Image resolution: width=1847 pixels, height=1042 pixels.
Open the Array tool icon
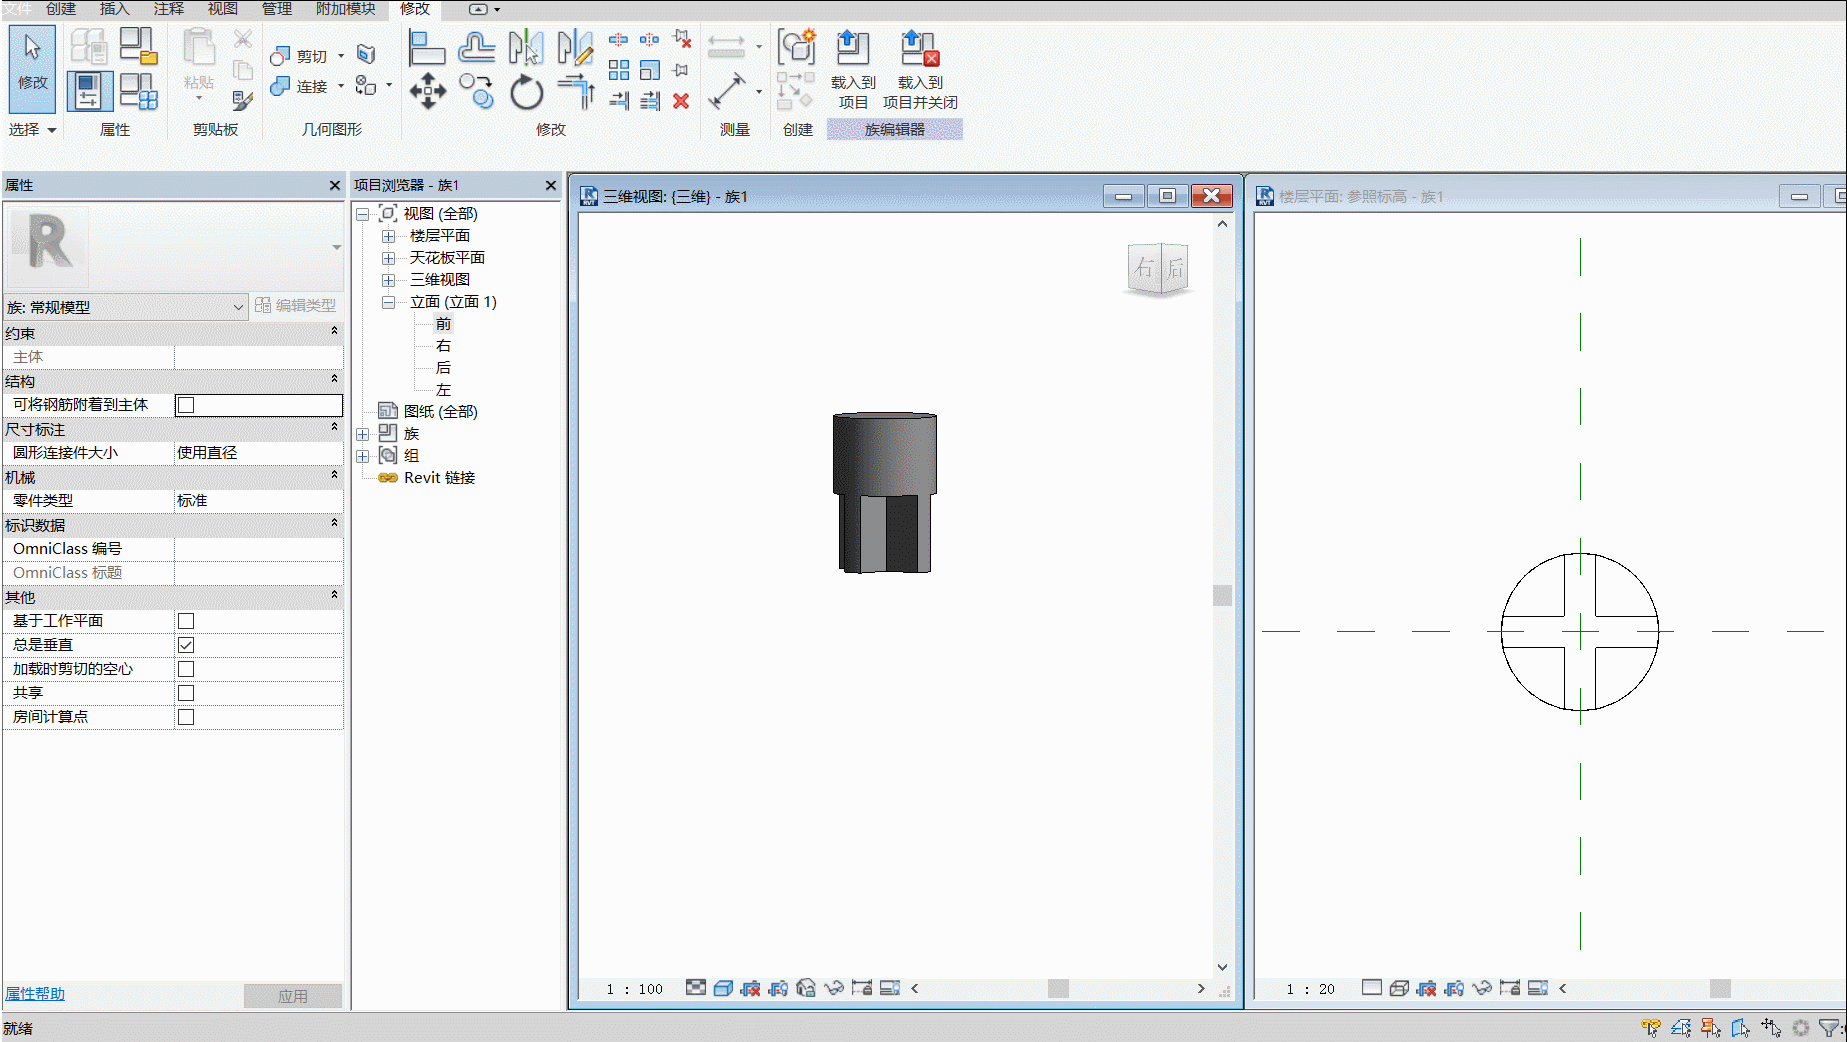(x=619, y=70)
